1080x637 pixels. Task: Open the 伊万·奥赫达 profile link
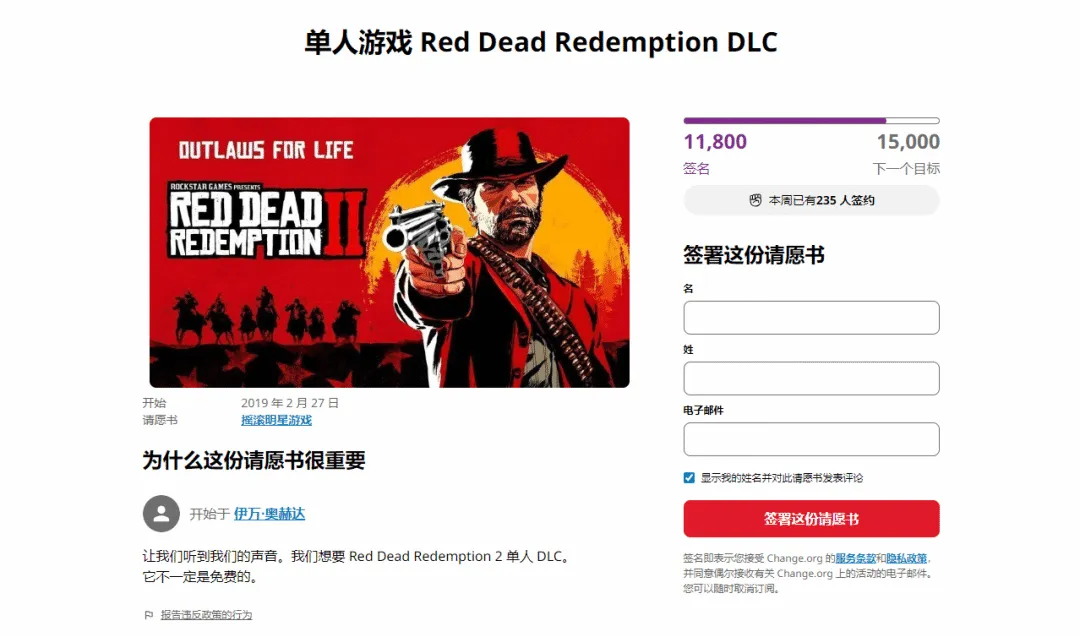click(269, 514)
